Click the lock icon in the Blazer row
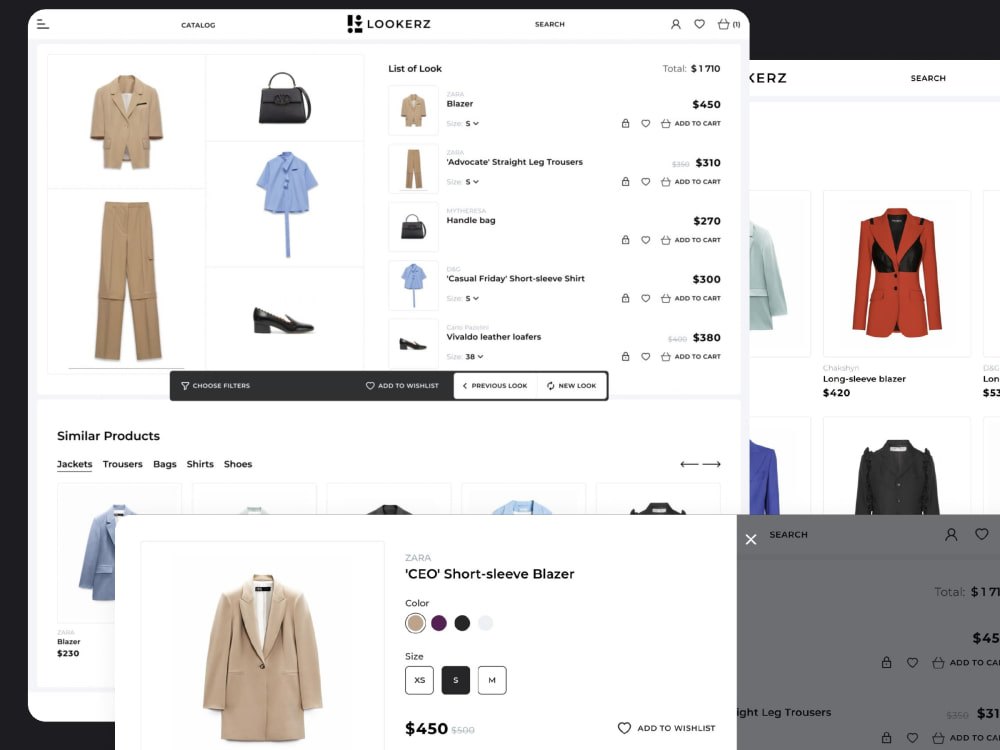 tap(626, 123)
